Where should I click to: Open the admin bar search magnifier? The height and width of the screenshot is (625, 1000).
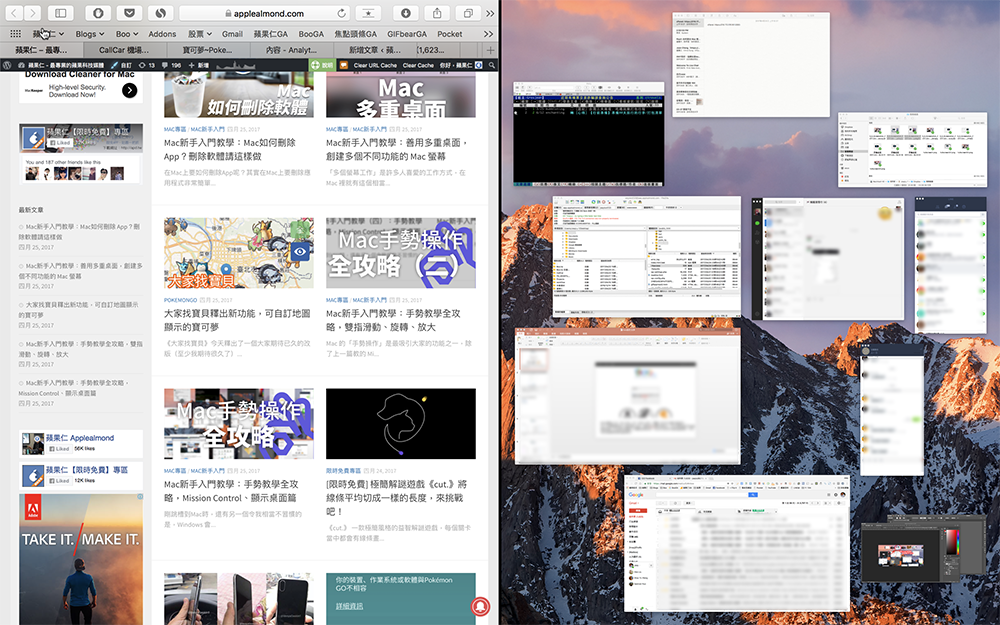[x=492, y=65]
